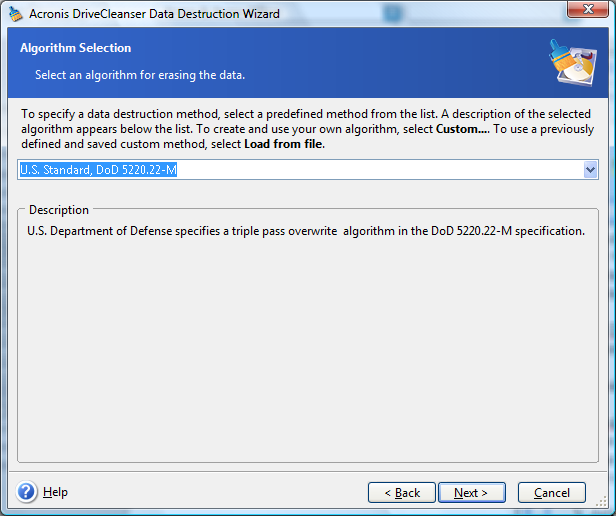
Task: Click the Algorithm Selection heading
Action: click(75, 48)
